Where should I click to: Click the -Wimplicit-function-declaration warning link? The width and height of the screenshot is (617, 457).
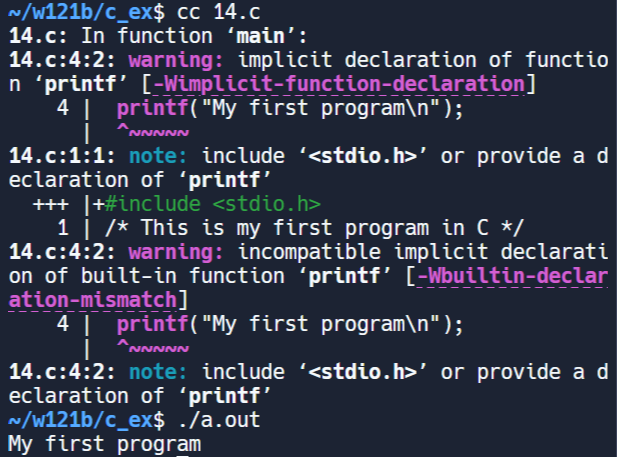[x=339, y=84]
